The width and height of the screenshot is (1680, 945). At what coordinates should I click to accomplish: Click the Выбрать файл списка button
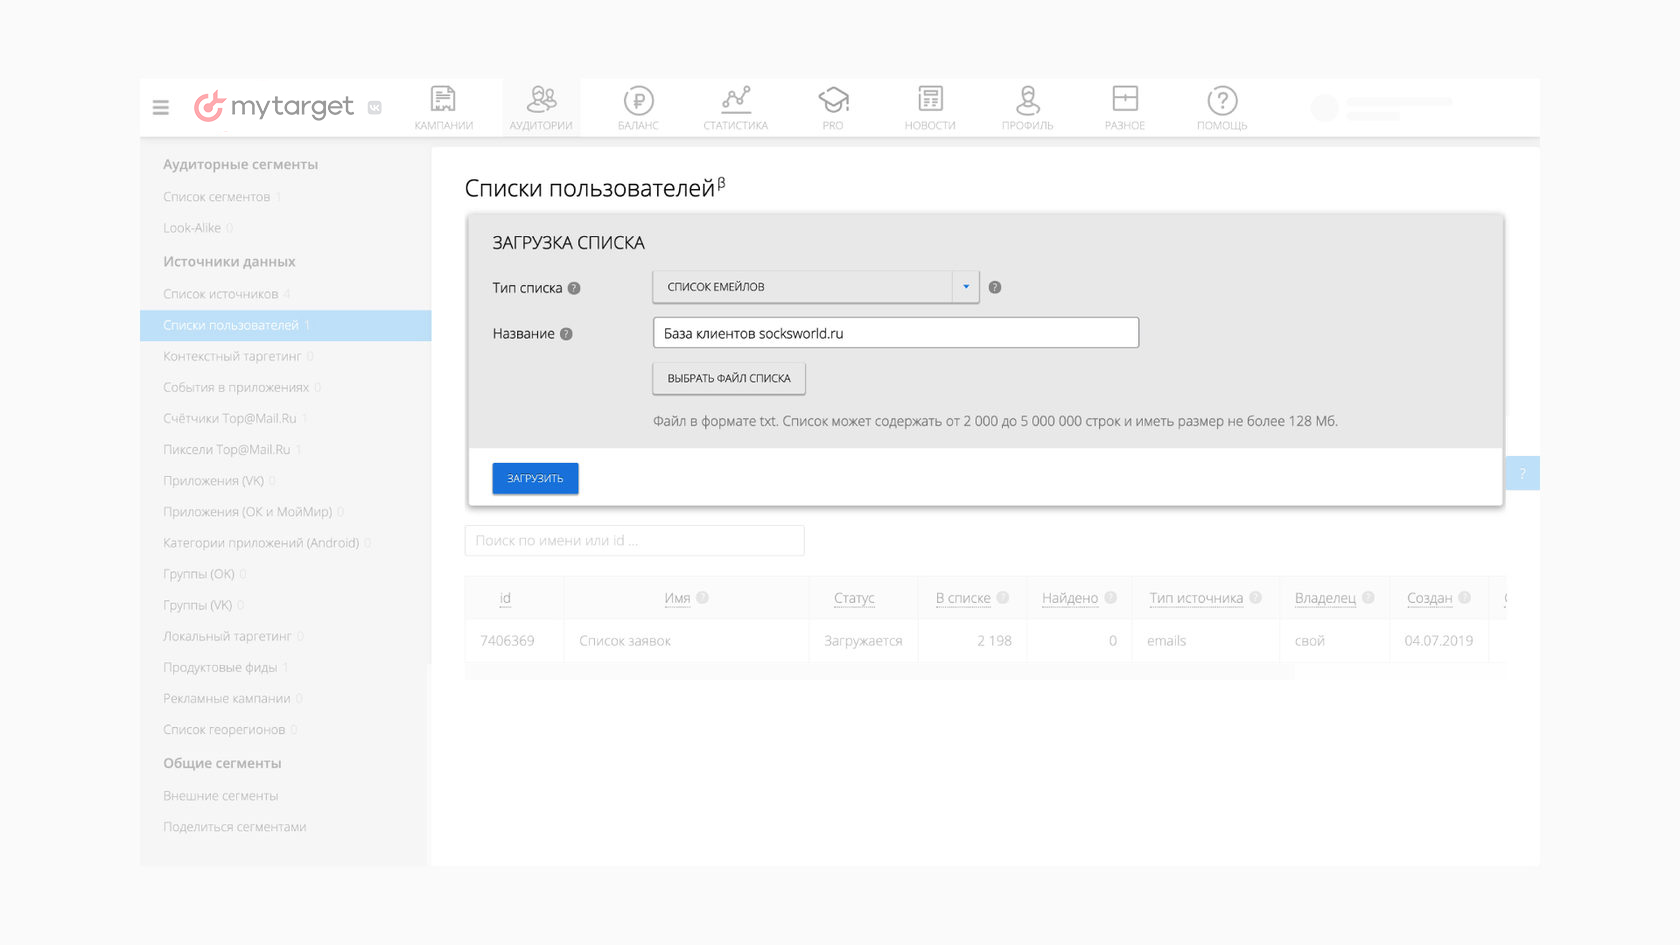click(x=729, y=378)
